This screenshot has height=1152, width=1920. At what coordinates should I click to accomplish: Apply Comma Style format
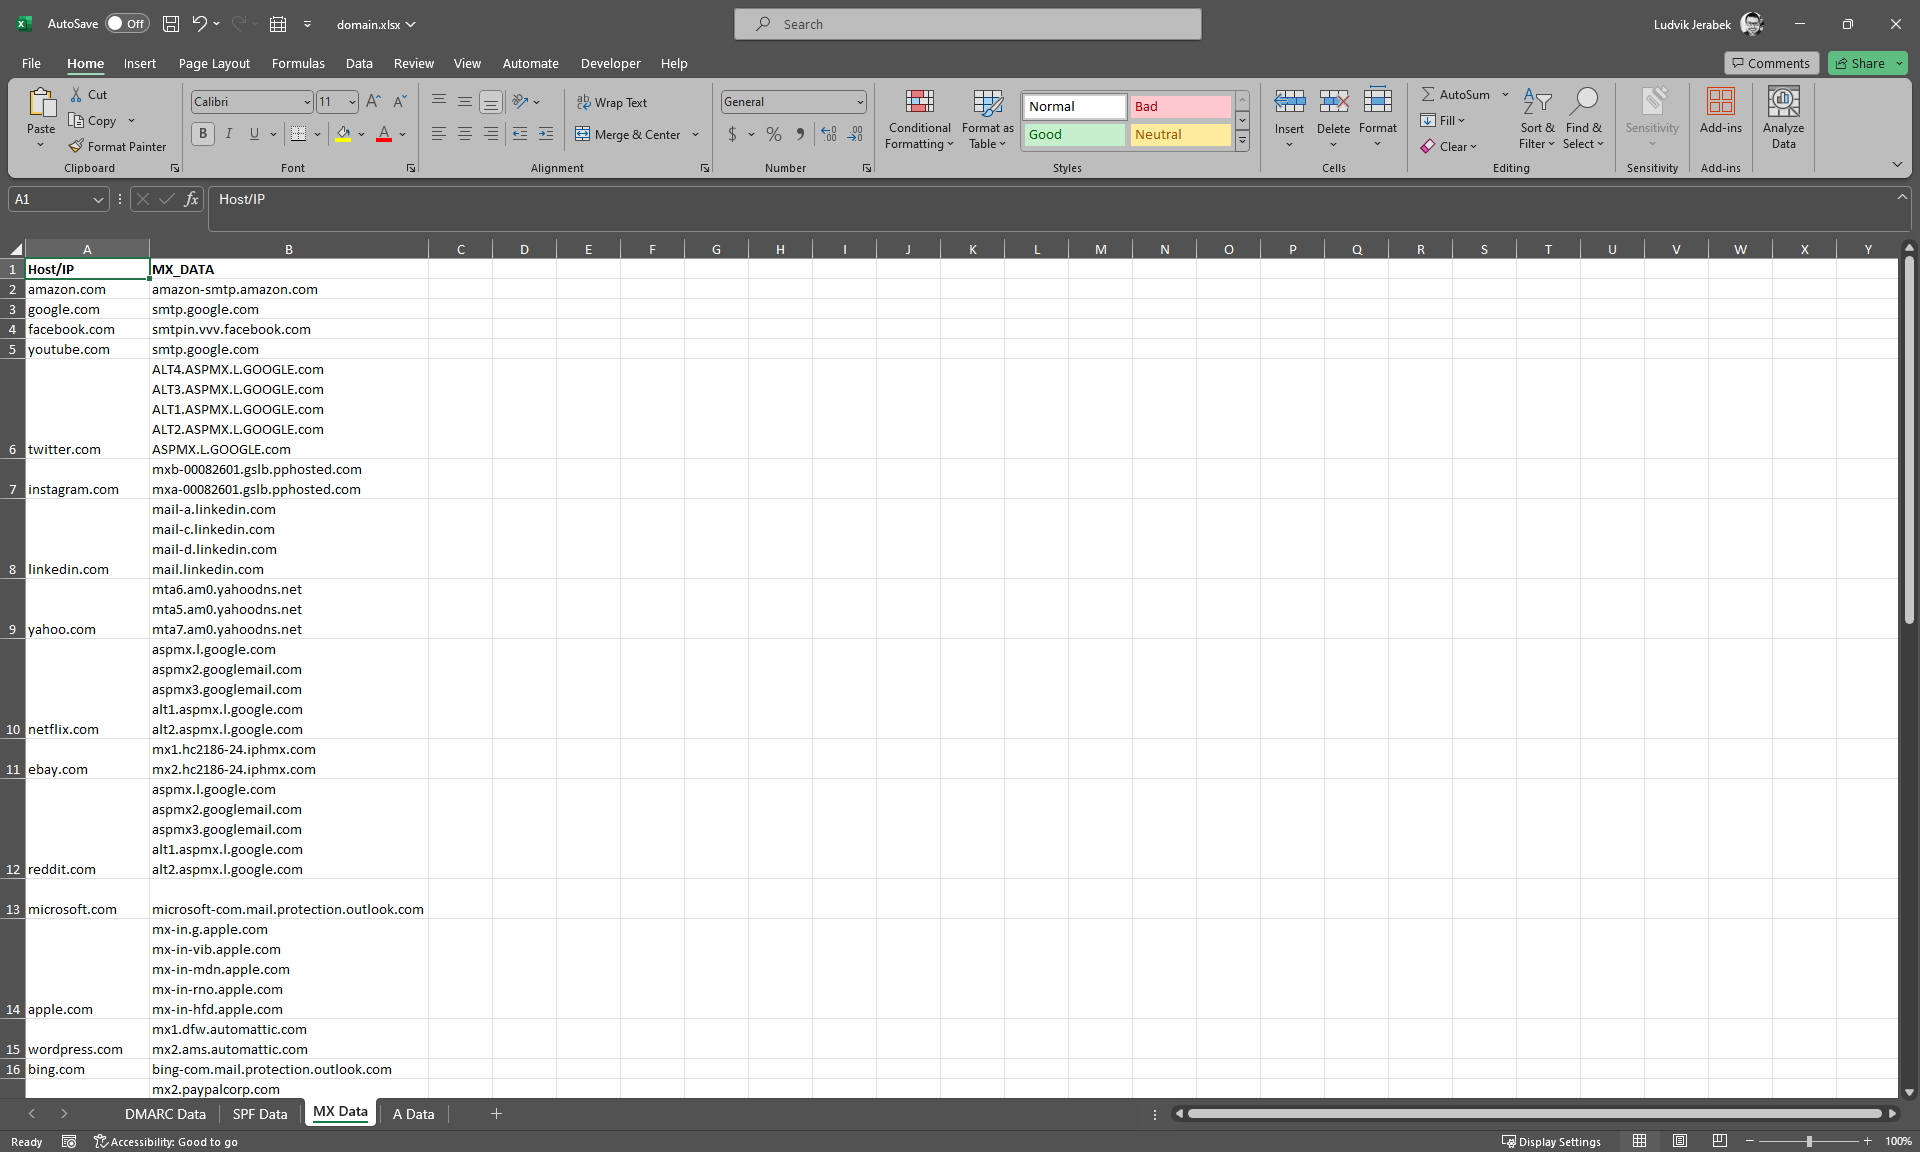800,134
